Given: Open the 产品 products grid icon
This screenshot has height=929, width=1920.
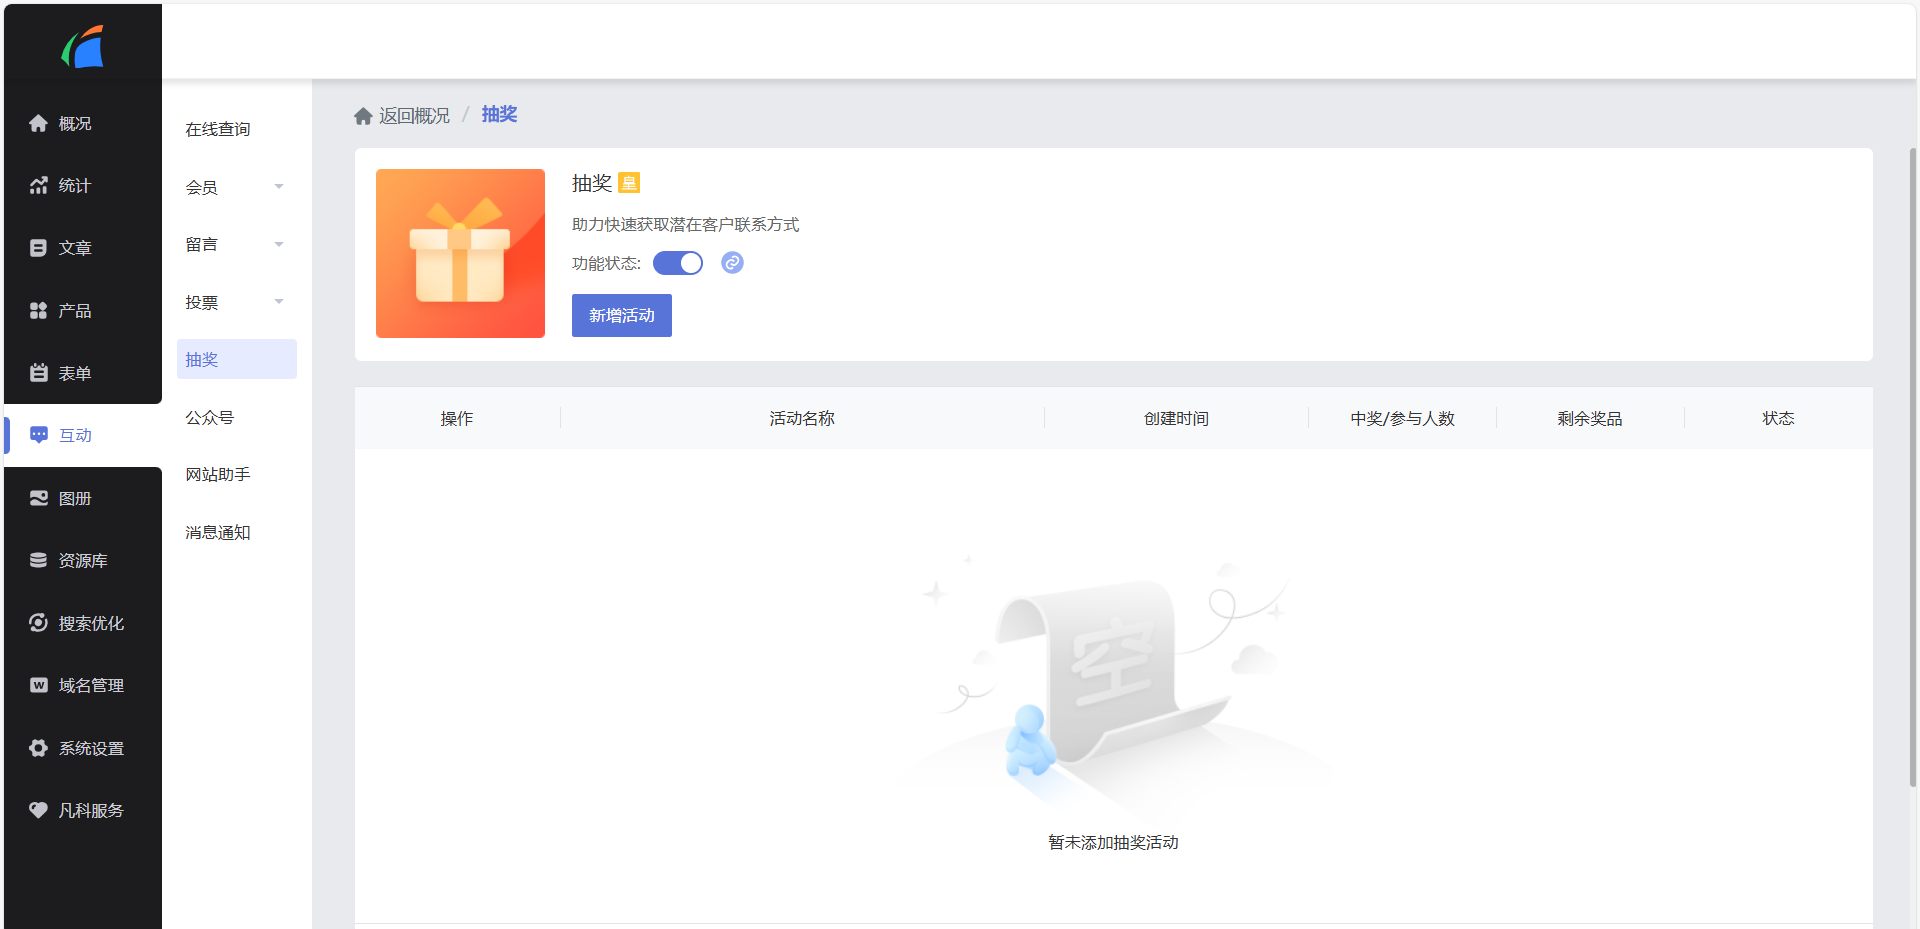Looking at the screenshot, I should tap(38, 311).
